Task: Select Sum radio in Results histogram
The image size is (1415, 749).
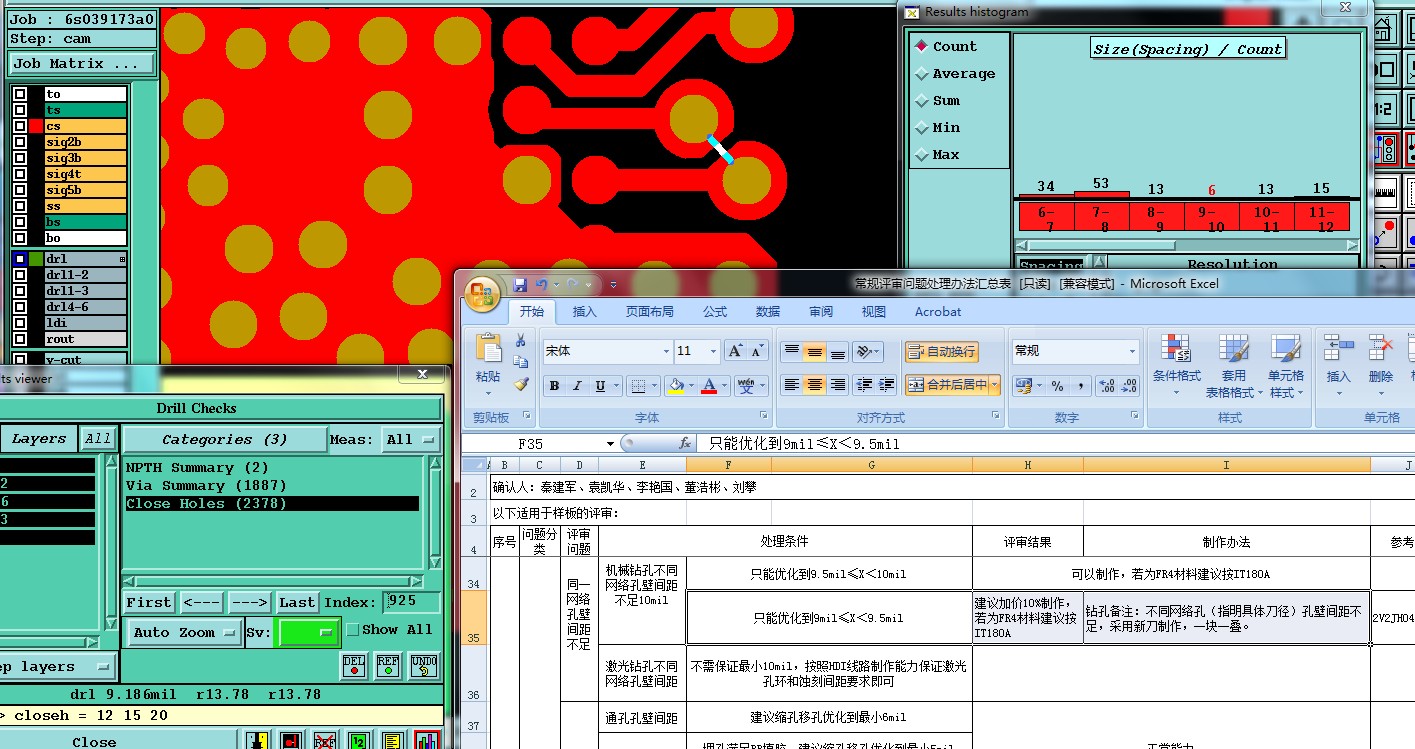Action: tap(922, 100)
